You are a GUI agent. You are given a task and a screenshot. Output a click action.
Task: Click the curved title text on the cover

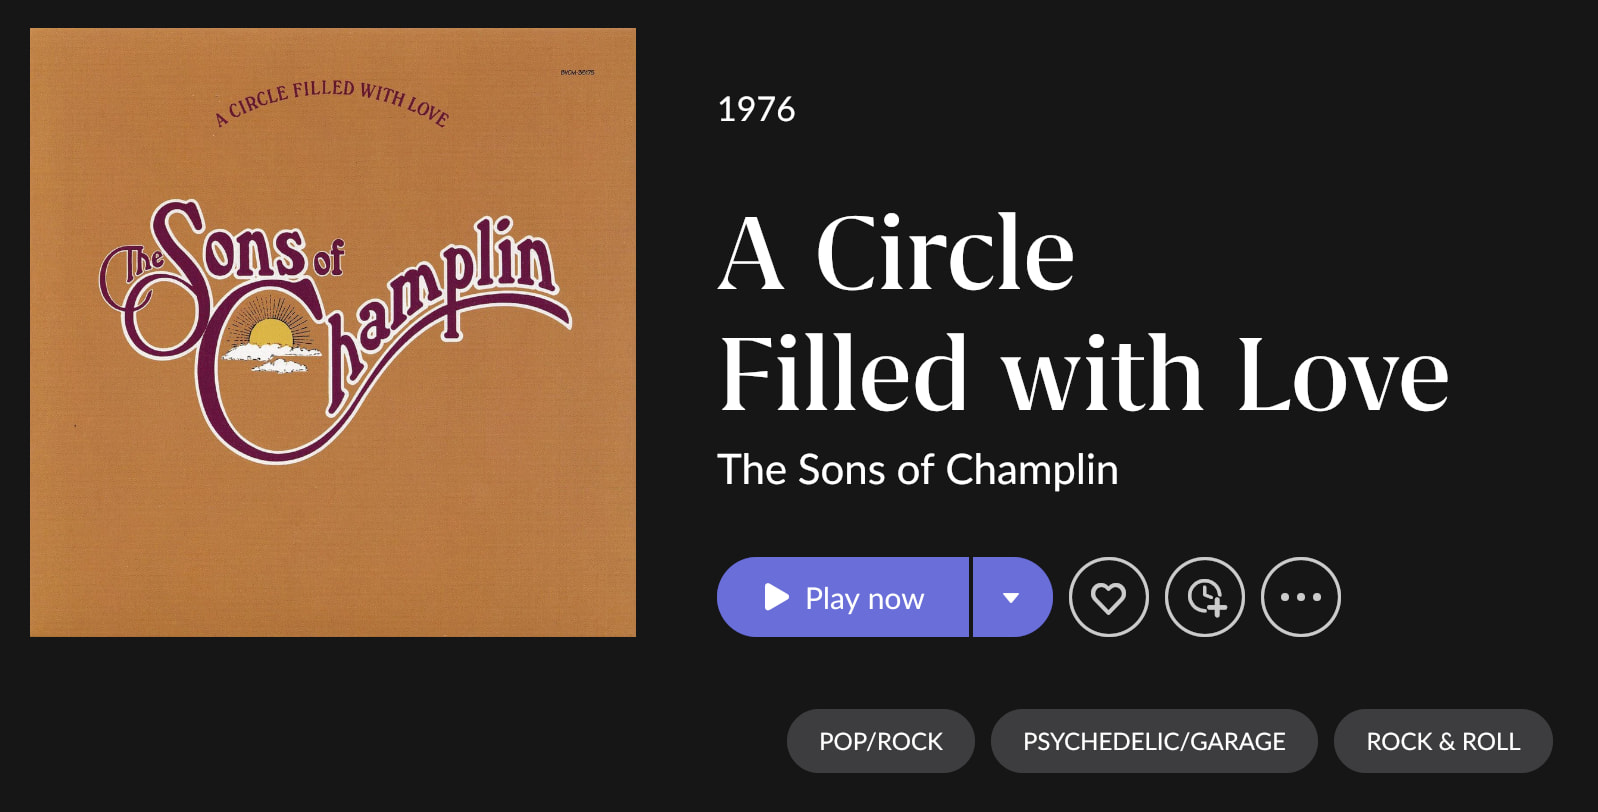(x=333, y=101)
